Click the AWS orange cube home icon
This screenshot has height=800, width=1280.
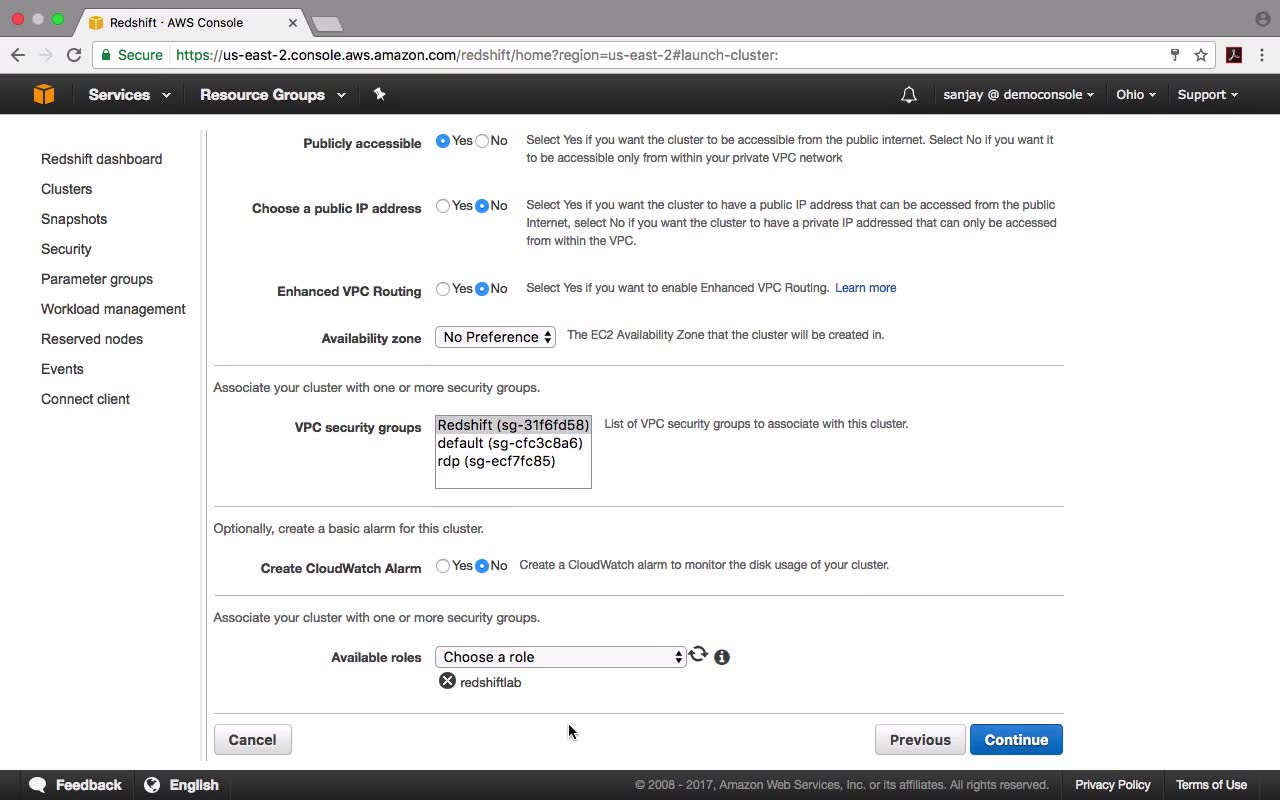point(44,94)
